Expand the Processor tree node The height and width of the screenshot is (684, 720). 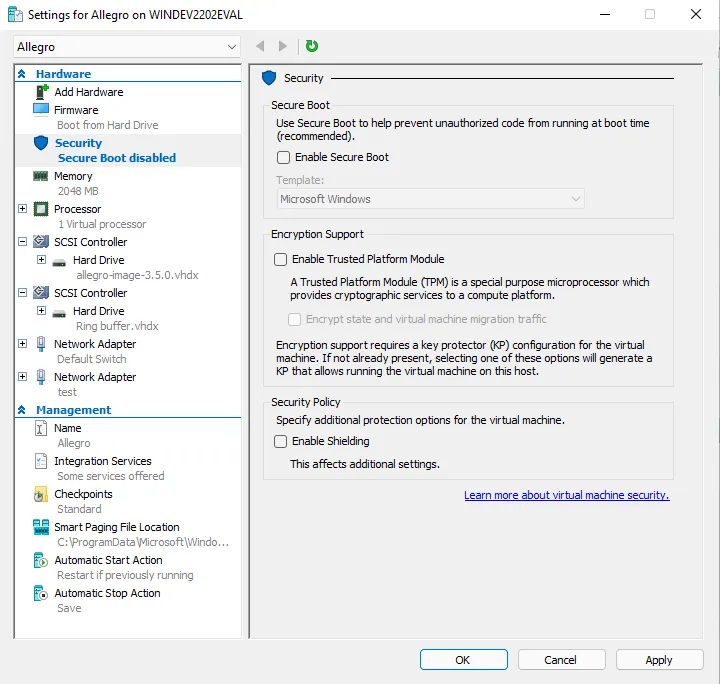[x=23, y=209]
